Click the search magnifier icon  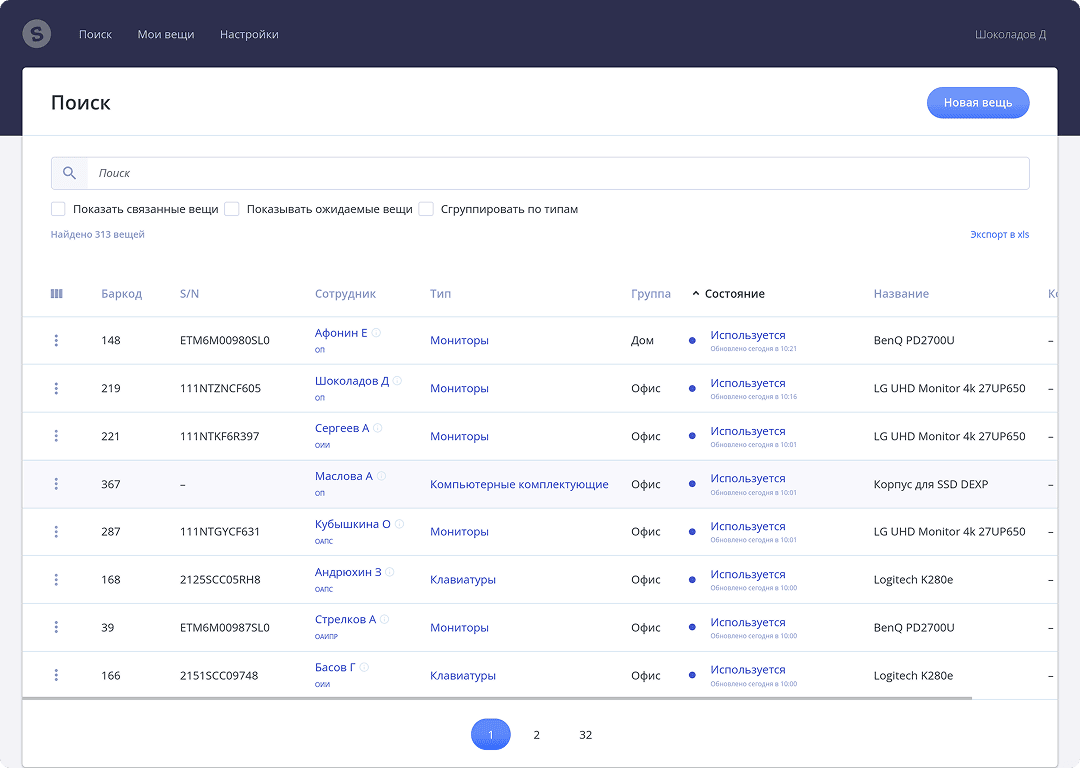[69, 173]
